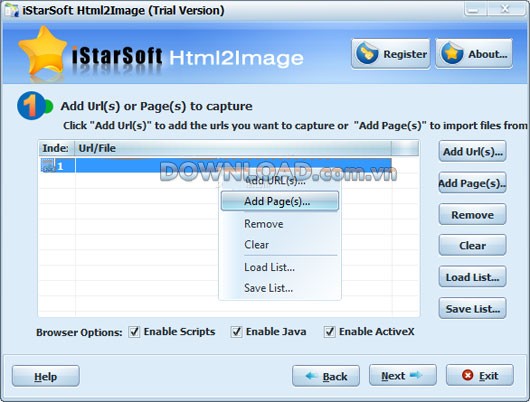Click the step 1 number badge
This screenshot has height=402, width=530.
pyautogui.click(x=31, y=106)
